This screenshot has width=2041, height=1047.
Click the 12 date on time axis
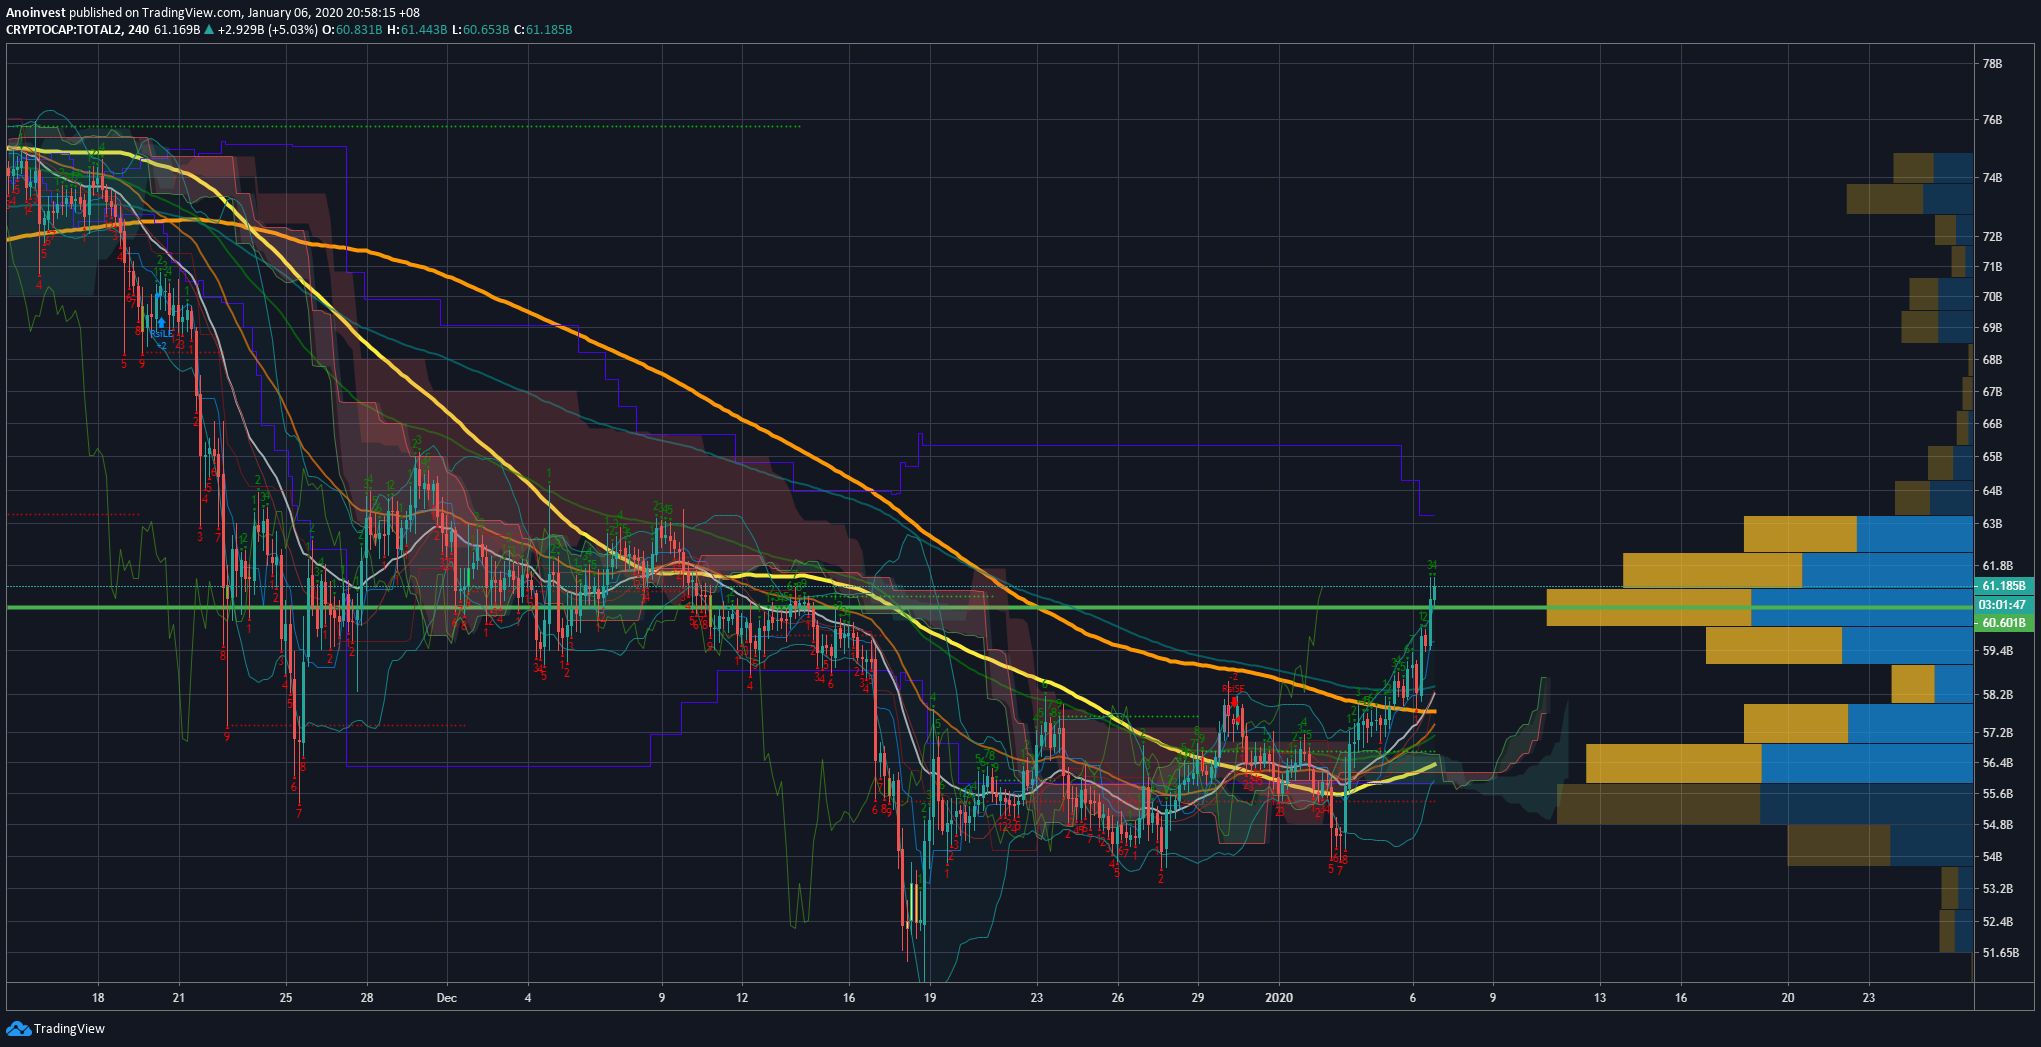[x=742, y=998]
